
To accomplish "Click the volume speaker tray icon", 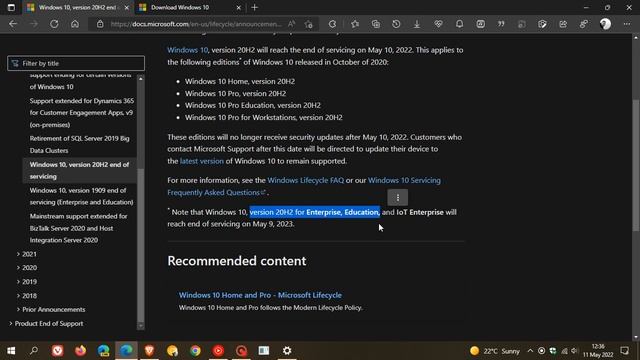I will coord(574,351).
